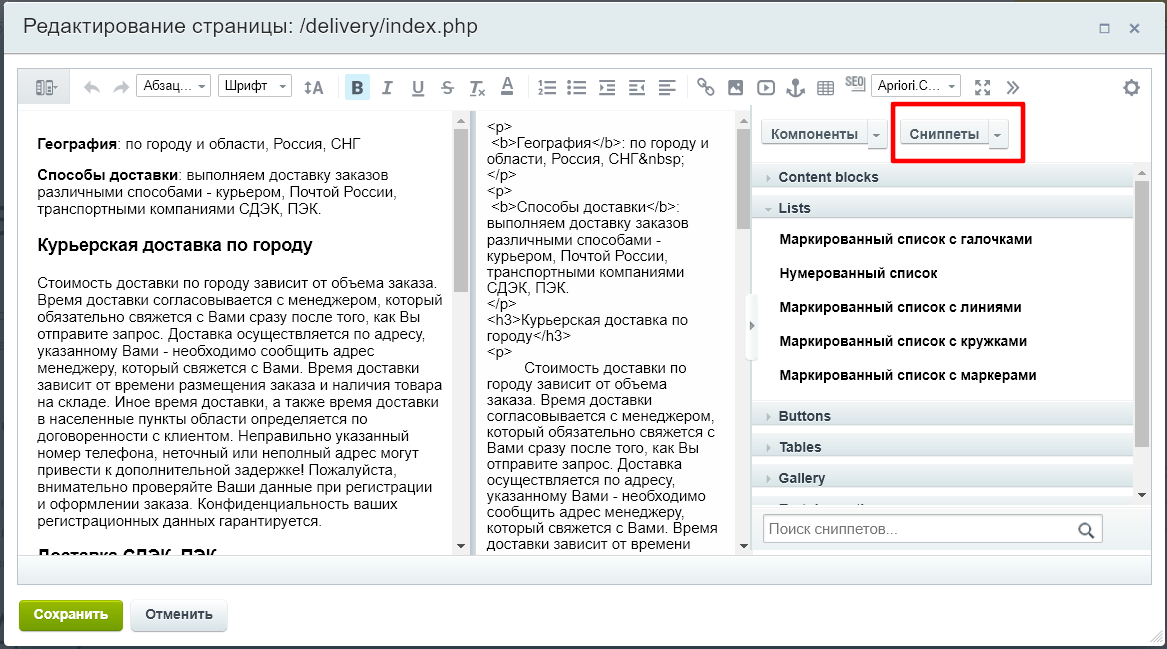Toggle italic text formatting
Image resolution: width=1167 pixels, height=649 pixels.
pos(388,87)
